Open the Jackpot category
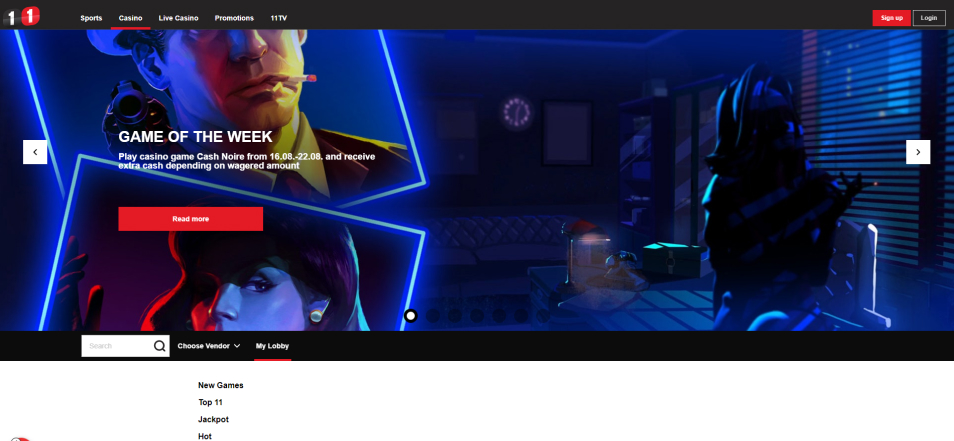The image size is (954, 441). (214, 420)
